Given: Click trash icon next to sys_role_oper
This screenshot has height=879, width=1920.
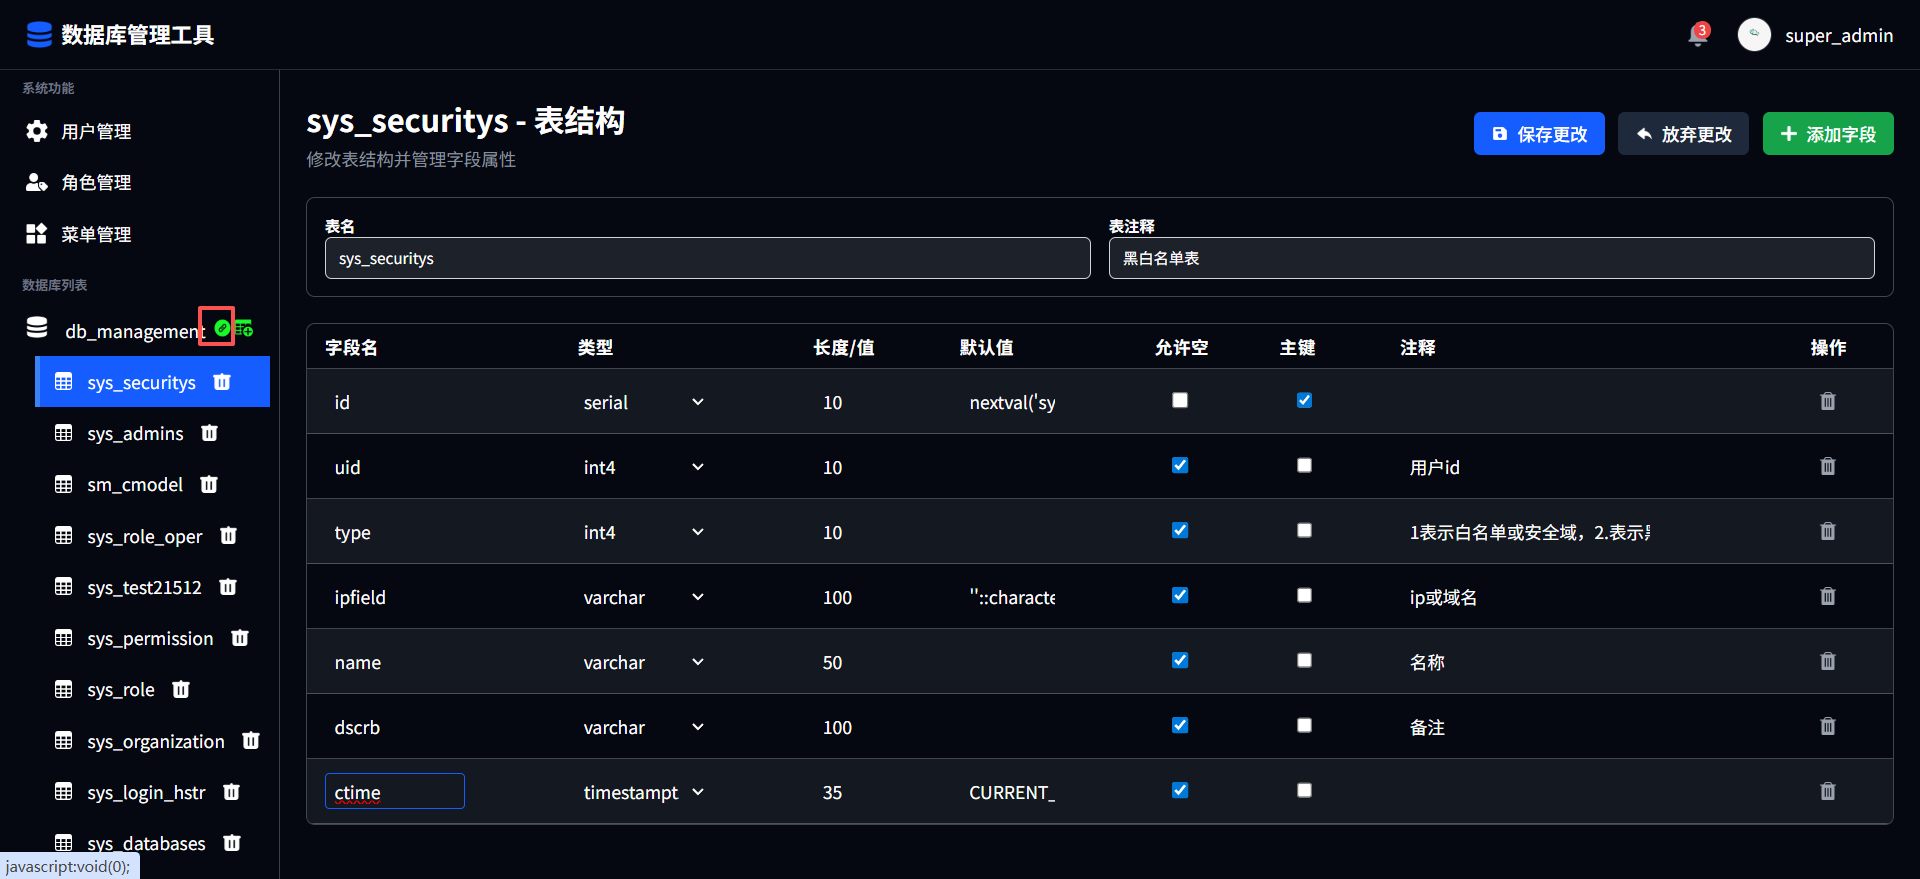Looking at the screenshot, I should [x=228, y=536].
